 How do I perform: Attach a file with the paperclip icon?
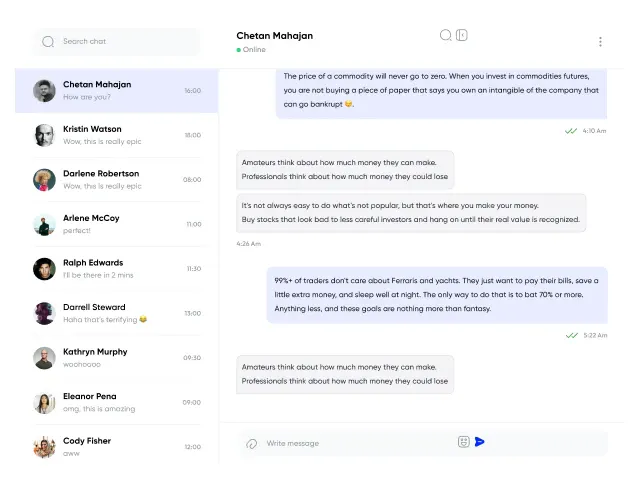(x=251, y=444)
